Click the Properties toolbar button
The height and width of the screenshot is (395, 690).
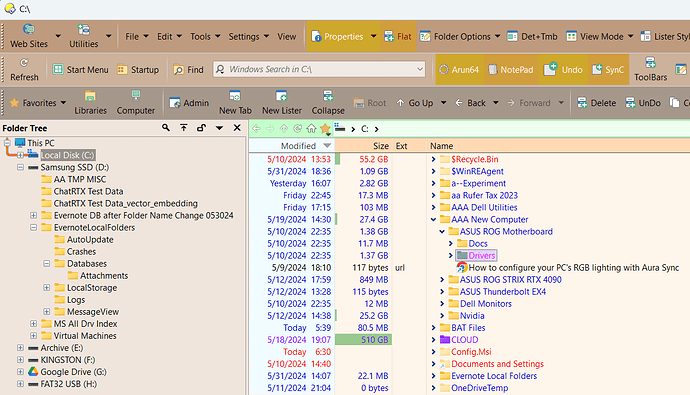coord(337,37)
